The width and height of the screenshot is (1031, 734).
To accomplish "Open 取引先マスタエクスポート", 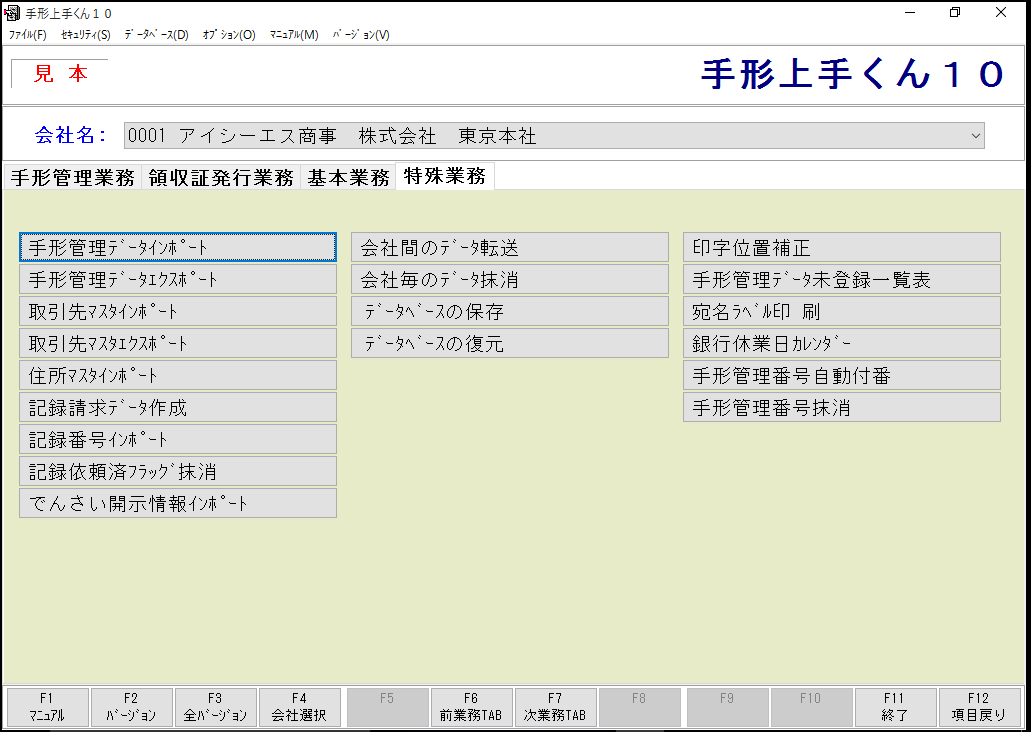I will coord(178,343).
